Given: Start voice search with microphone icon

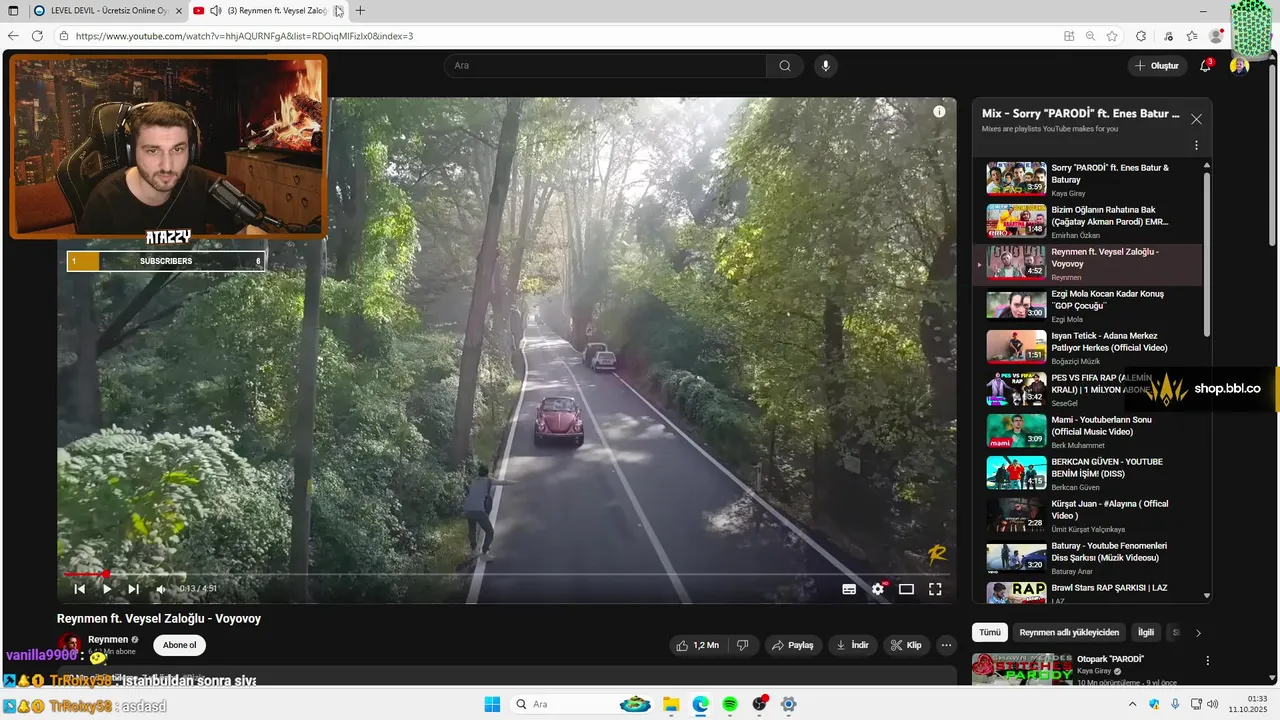Looking at the screenshot, I should 825,66.
